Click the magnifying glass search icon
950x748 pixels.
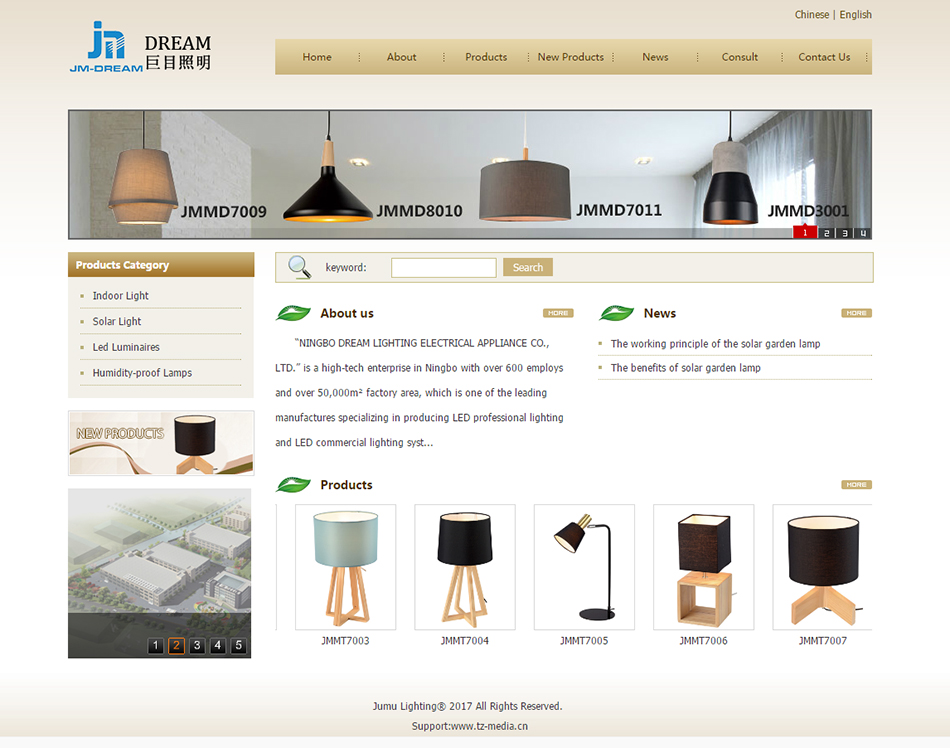[299, 267]
